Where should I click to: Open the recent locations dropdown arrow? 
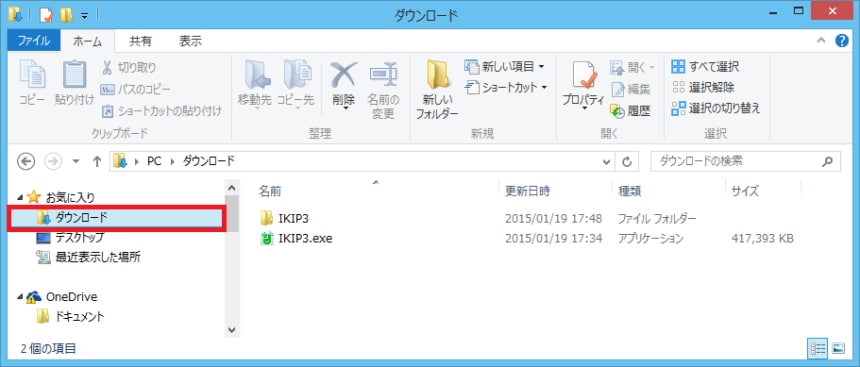tap(76, 161)
